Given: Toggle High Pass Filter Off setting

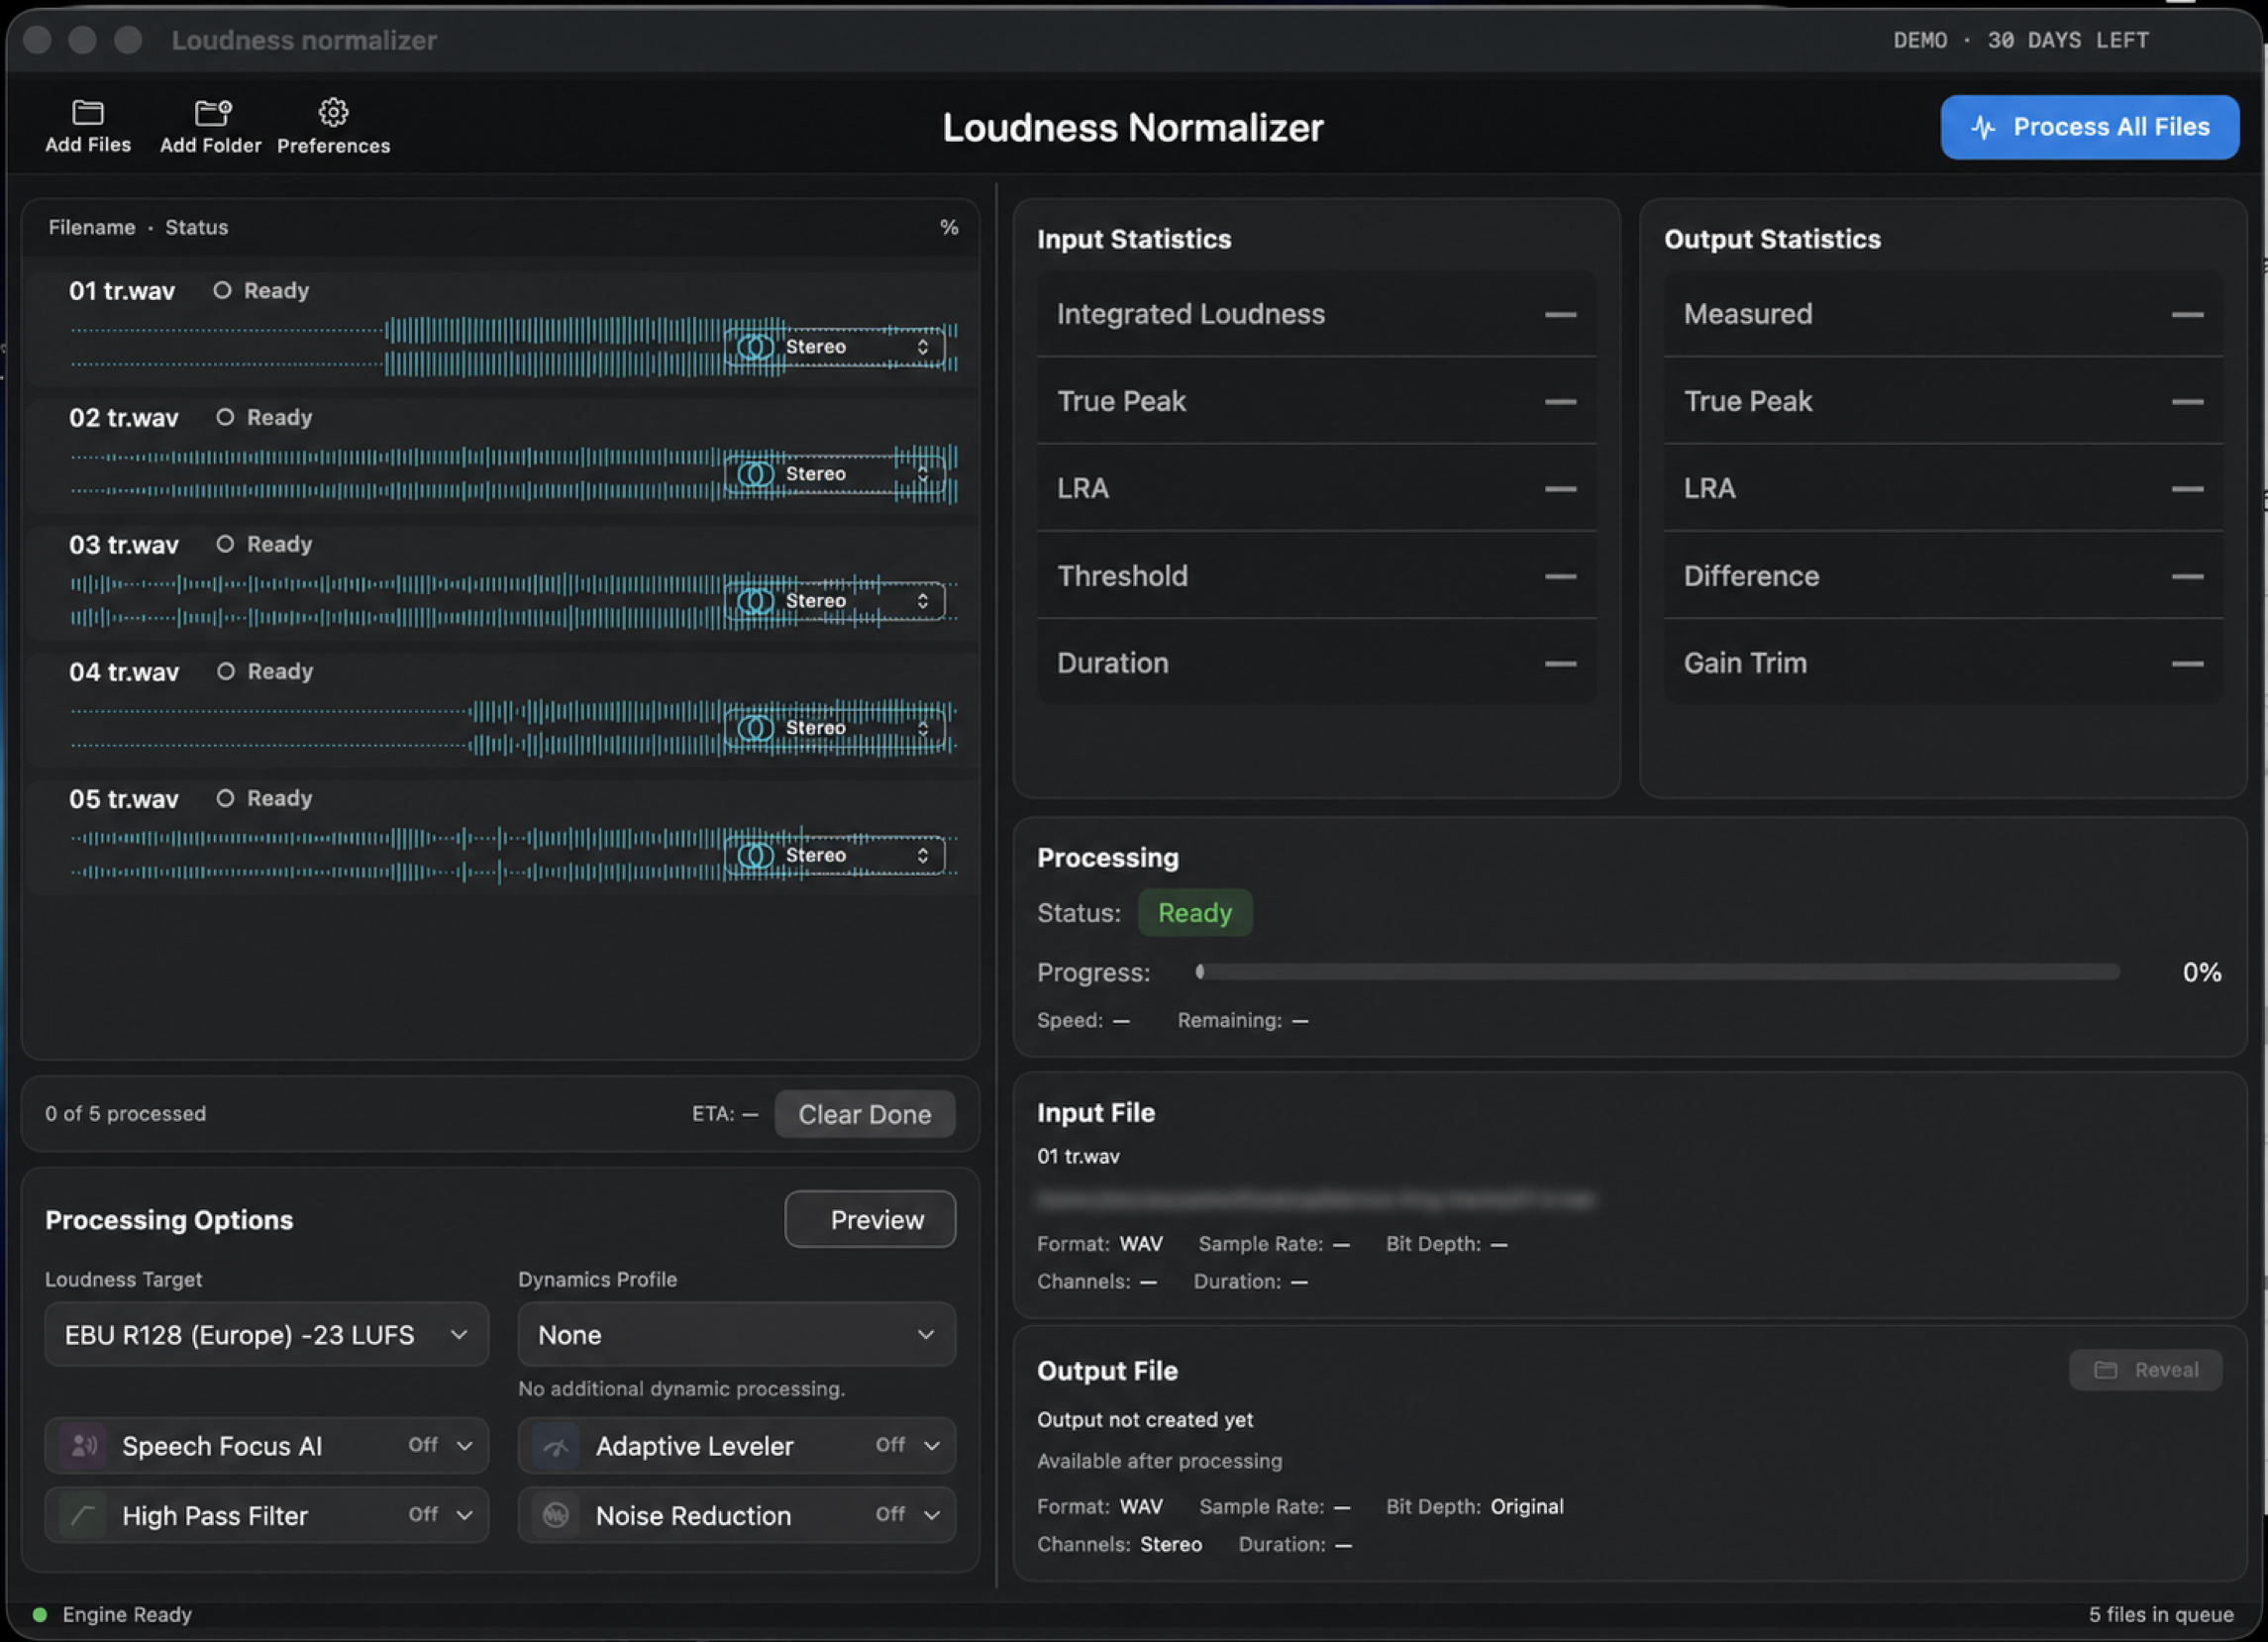Looking at the screenshot, I should coord(440,1514).
